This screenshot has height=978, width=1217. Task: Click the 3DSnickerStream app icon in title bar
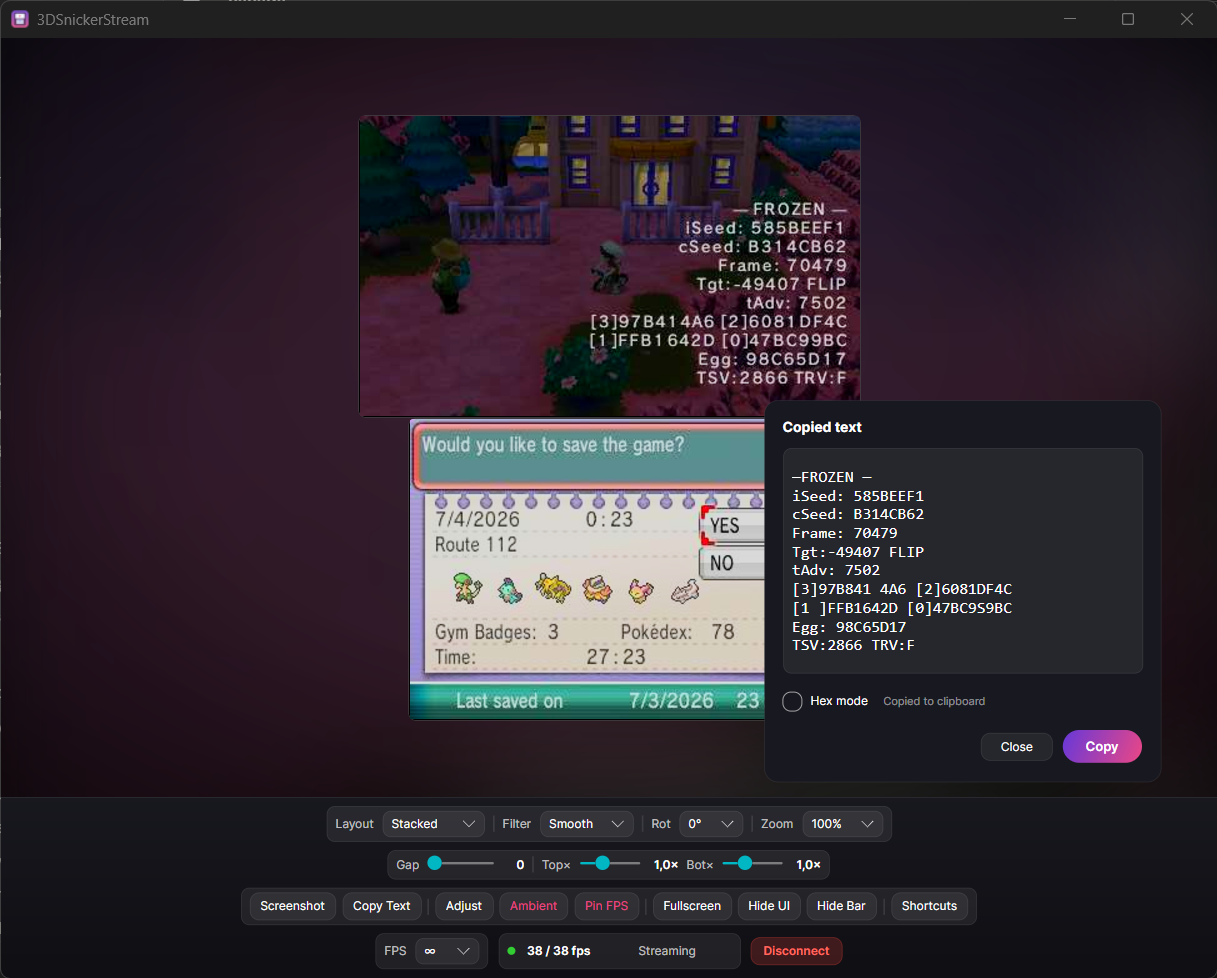coord(20,19)
